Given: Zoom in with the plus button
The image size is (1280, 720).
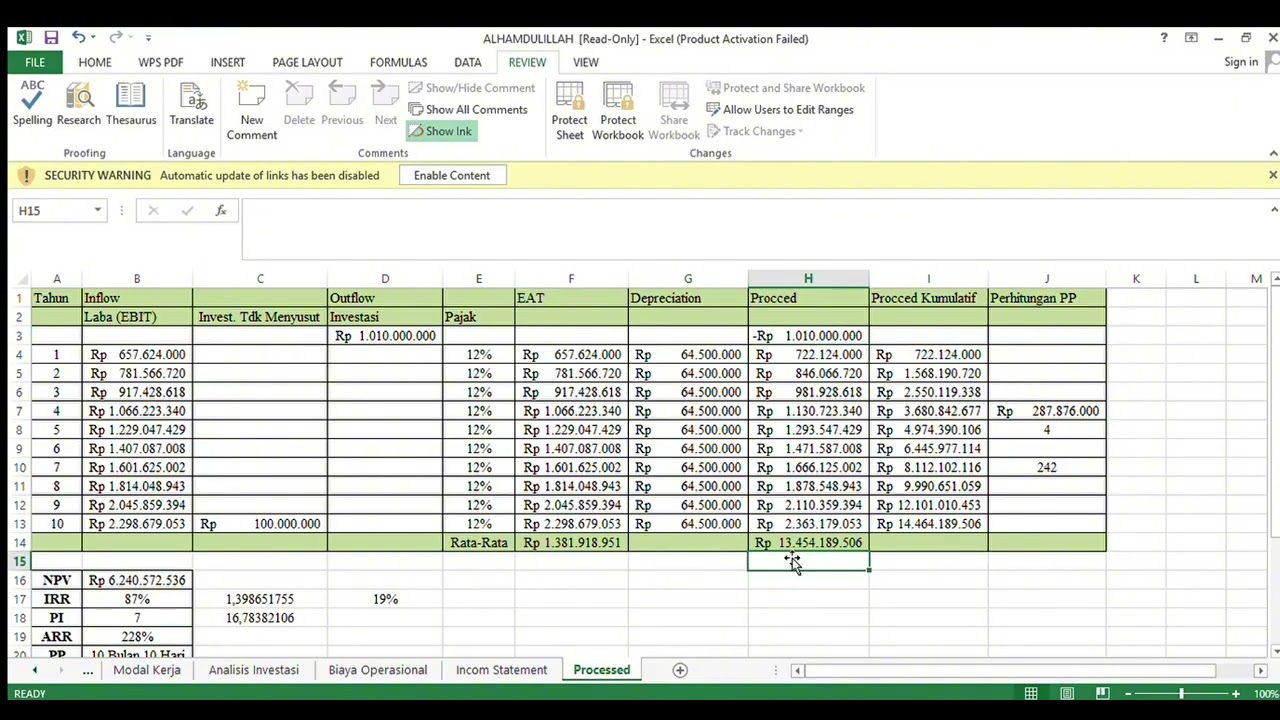Looking at the screenshot, I should tap(1236, 693).
